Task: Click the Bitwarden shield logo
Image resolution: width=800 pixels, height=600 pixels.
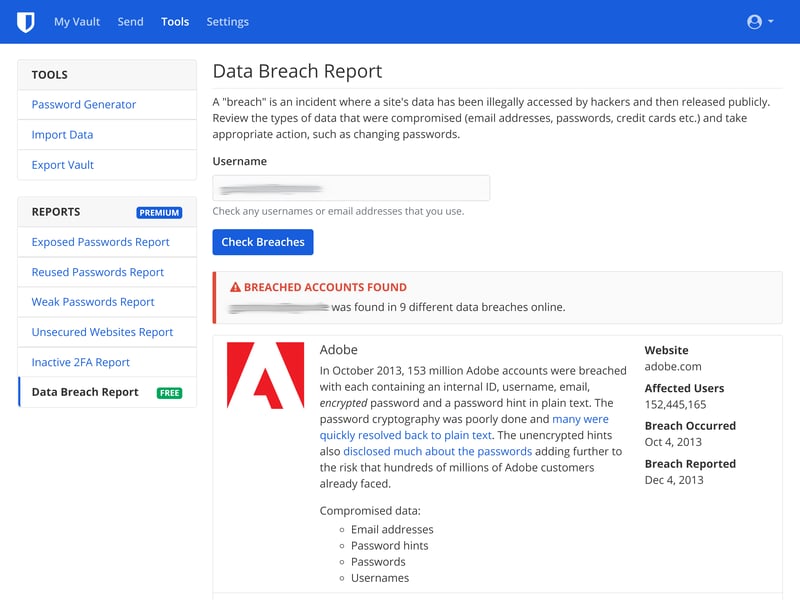Action: [x=26, y=22]
